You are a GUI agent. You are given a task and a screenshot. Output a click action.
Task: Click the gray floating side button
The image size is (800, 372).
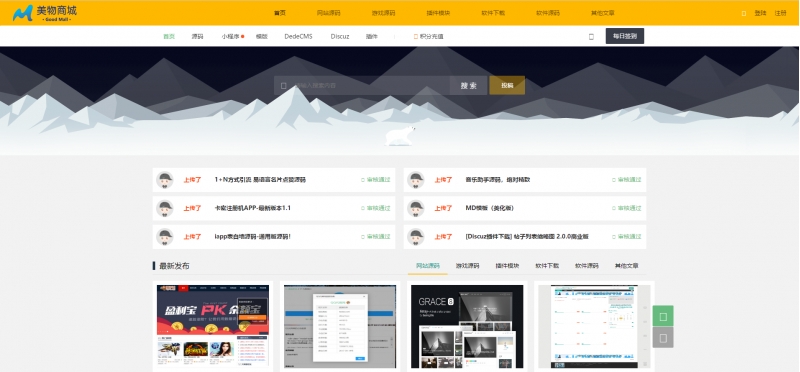pyautogui.click(x=663, y=338)
